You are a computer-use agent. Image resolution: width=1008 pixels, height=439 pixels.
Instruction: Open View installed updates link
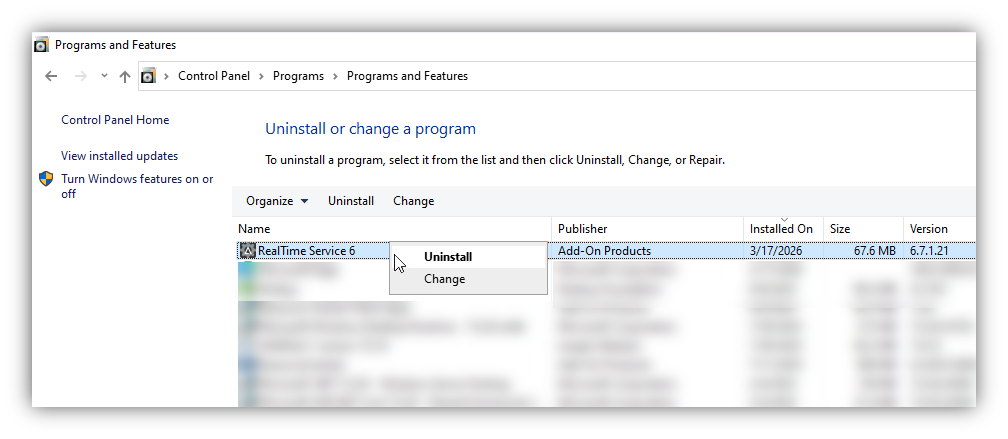pos(120,156)
